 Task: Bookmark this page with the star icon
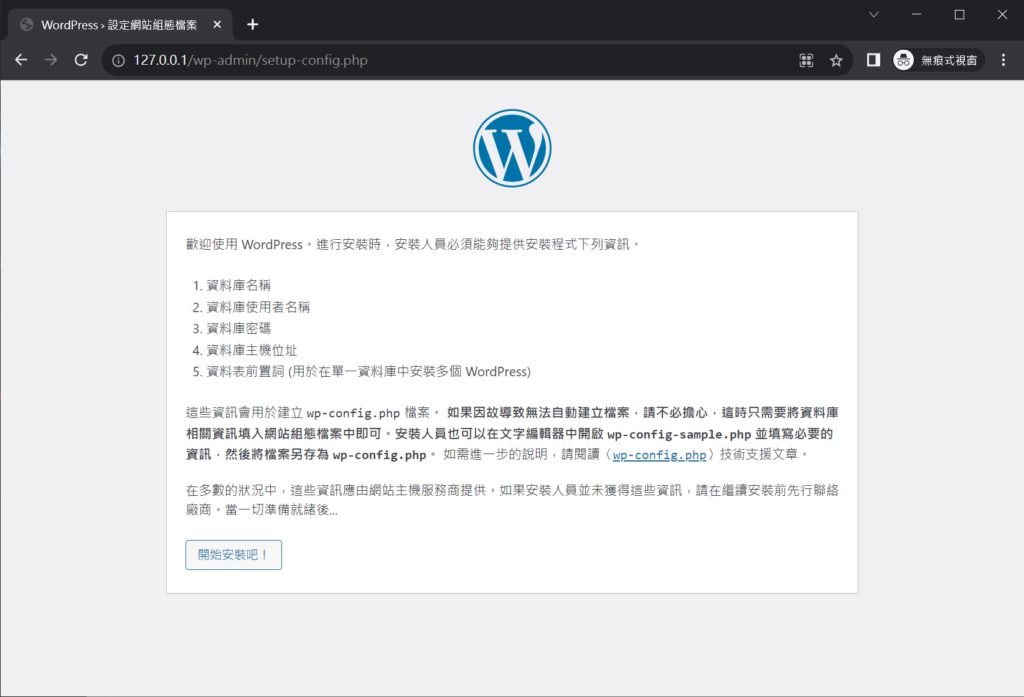(x=836, y=61)
